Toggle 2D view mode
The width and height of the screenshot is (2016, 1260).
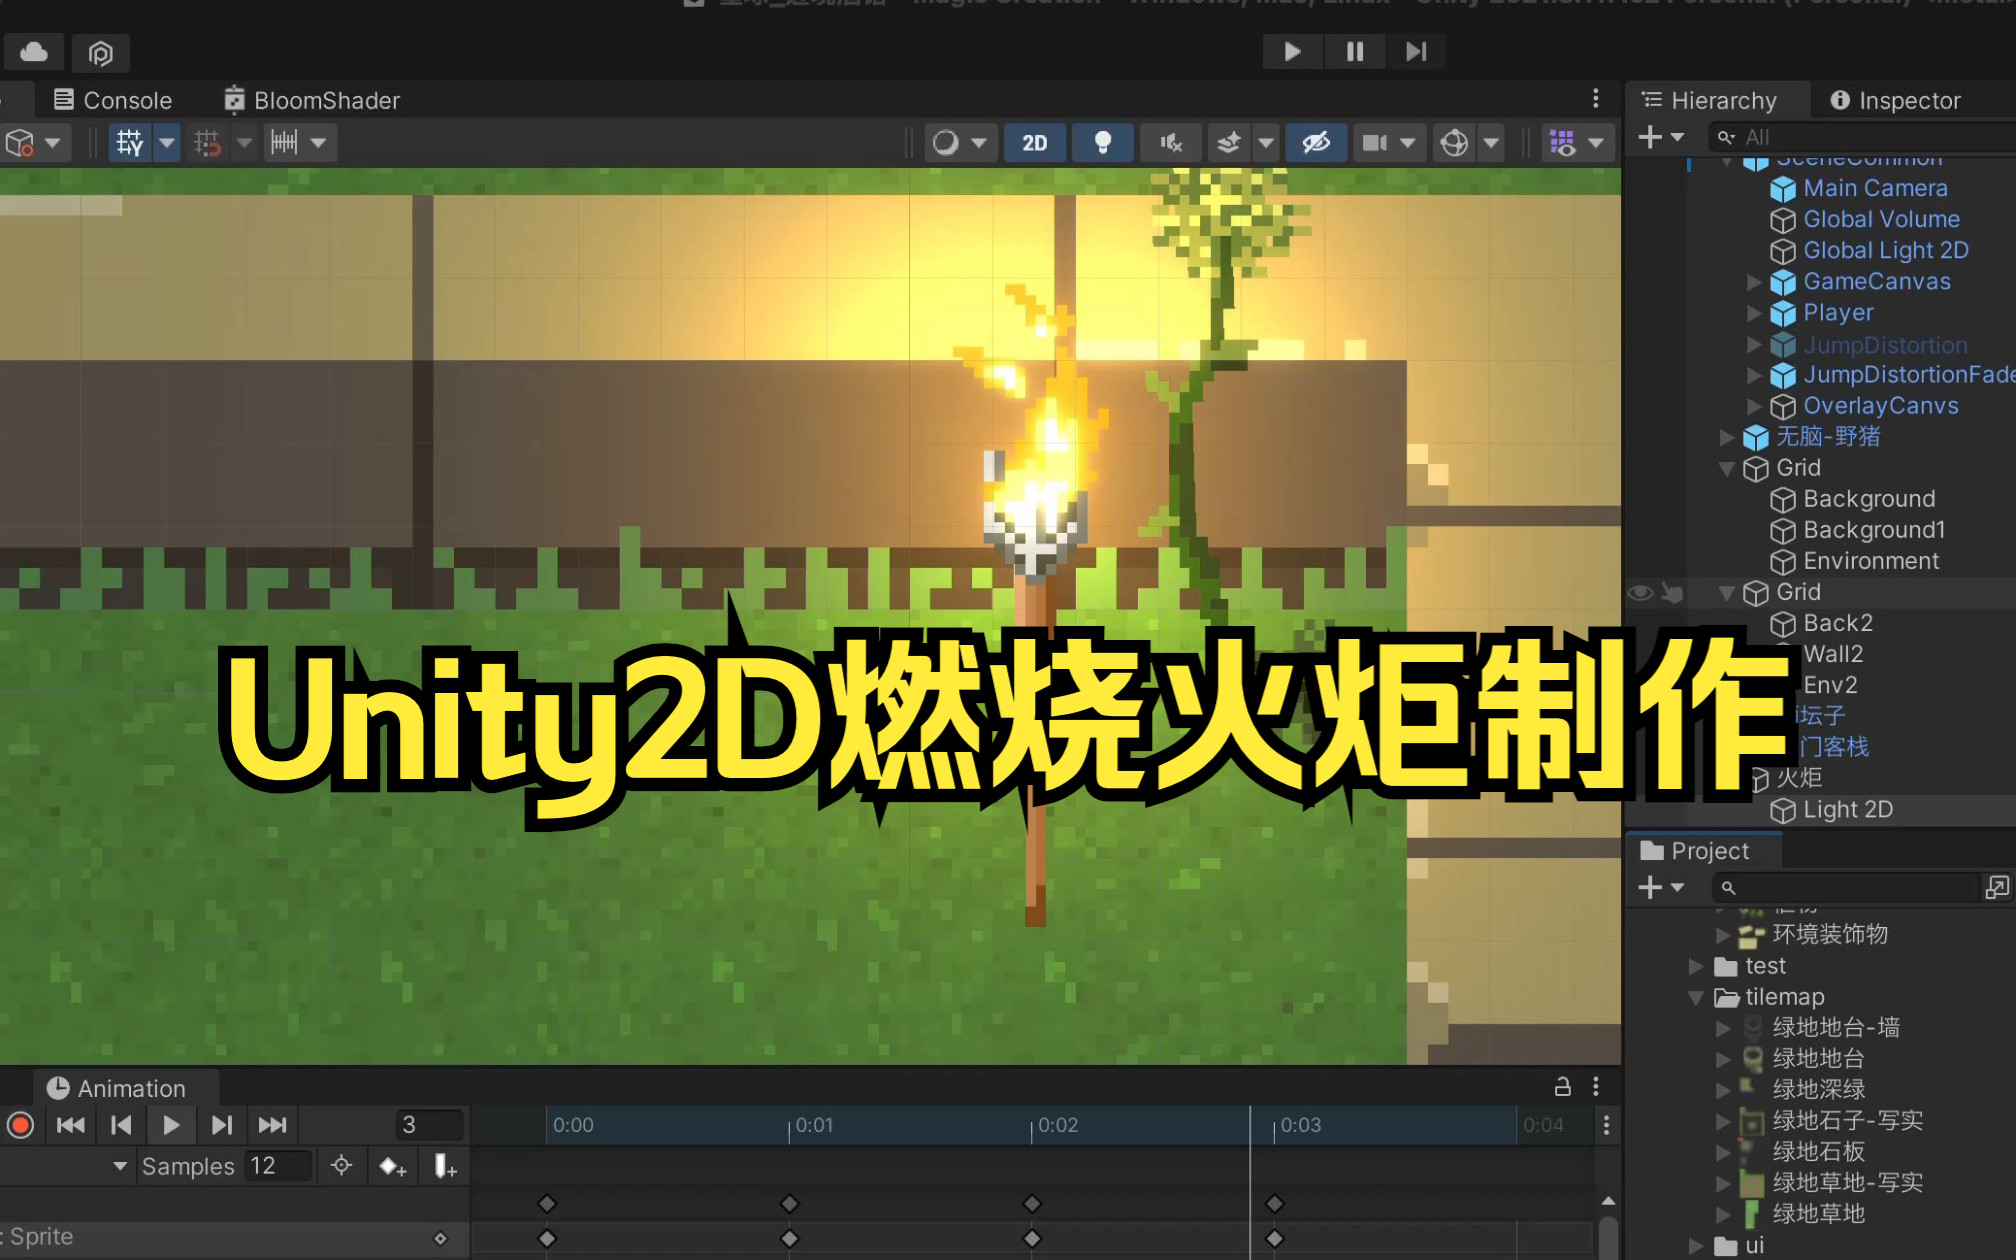click(x=1035, y=143)
